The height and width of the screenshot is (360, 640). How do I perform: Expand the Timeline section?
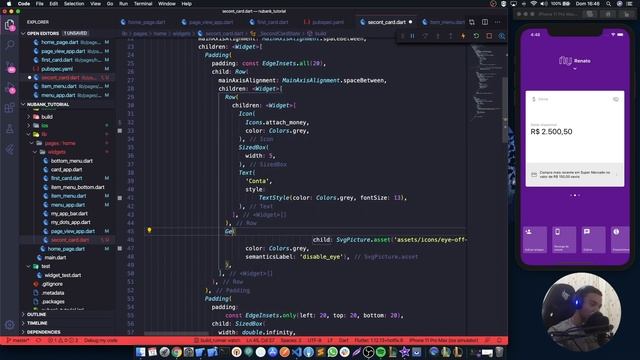click(37, 323)
